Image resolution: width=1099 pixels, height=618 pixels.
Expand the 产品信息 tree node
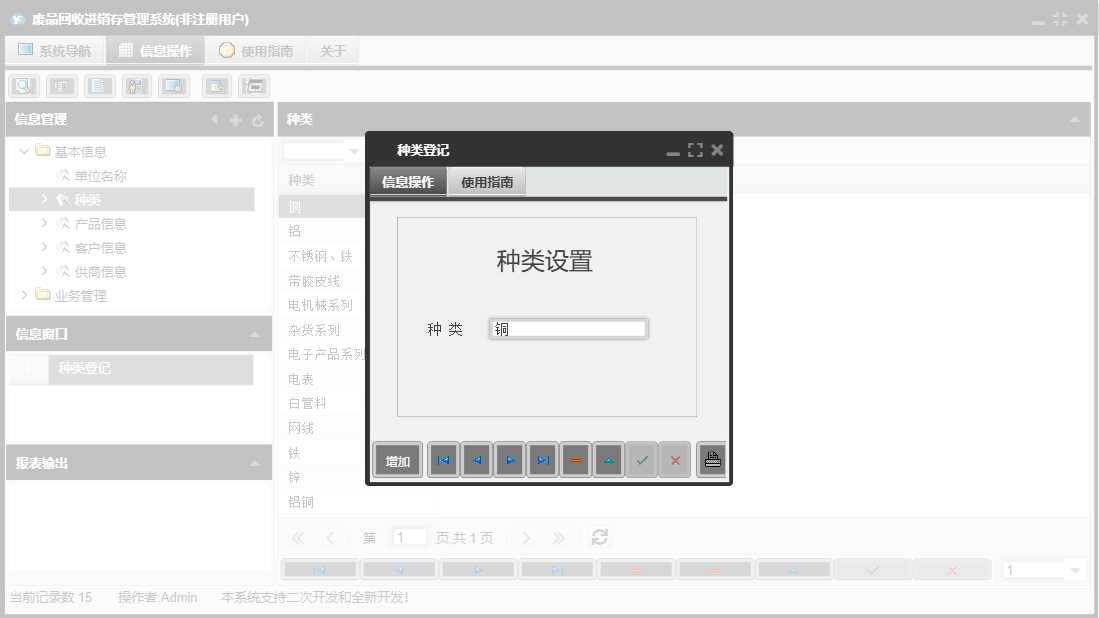pos(43,223)
